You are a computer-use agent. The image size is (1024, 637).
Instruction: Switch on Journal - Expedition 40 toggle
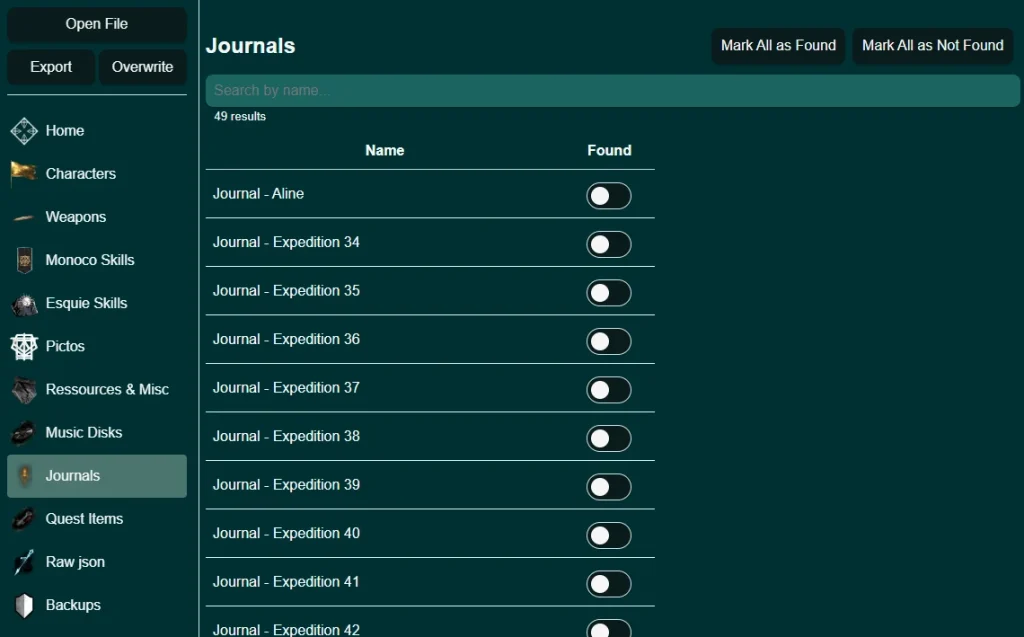608,535
